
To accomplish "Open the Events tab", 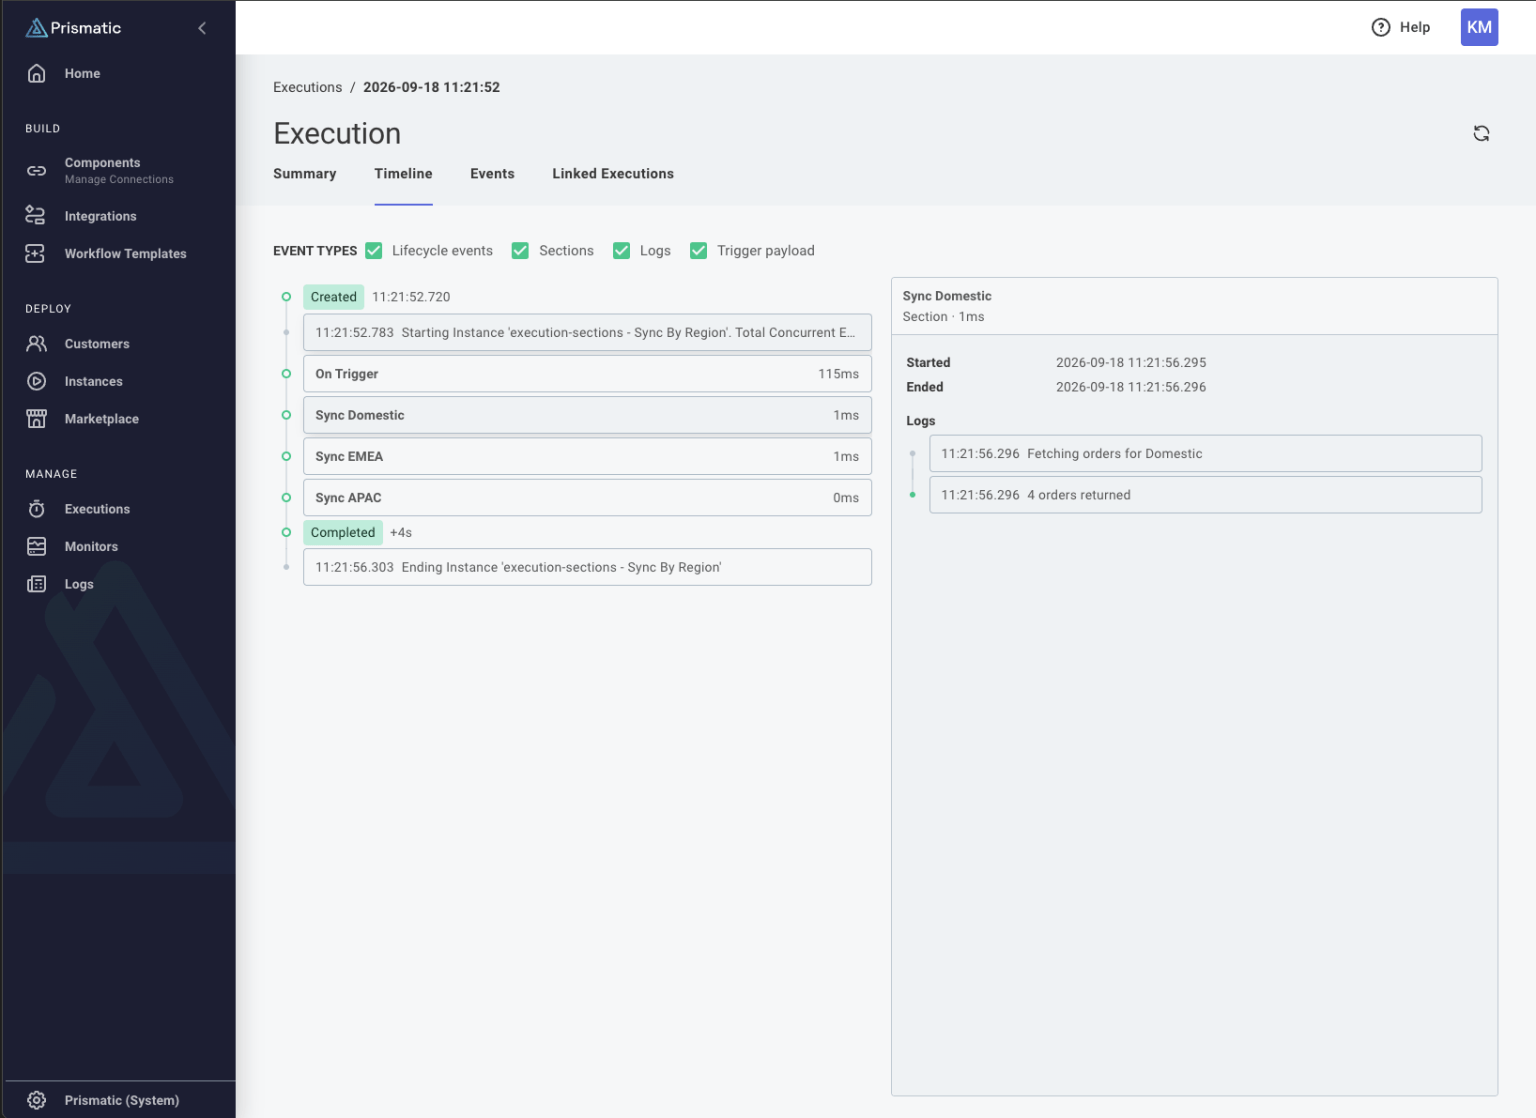I will pyautogui.click(x=492, y=174).
